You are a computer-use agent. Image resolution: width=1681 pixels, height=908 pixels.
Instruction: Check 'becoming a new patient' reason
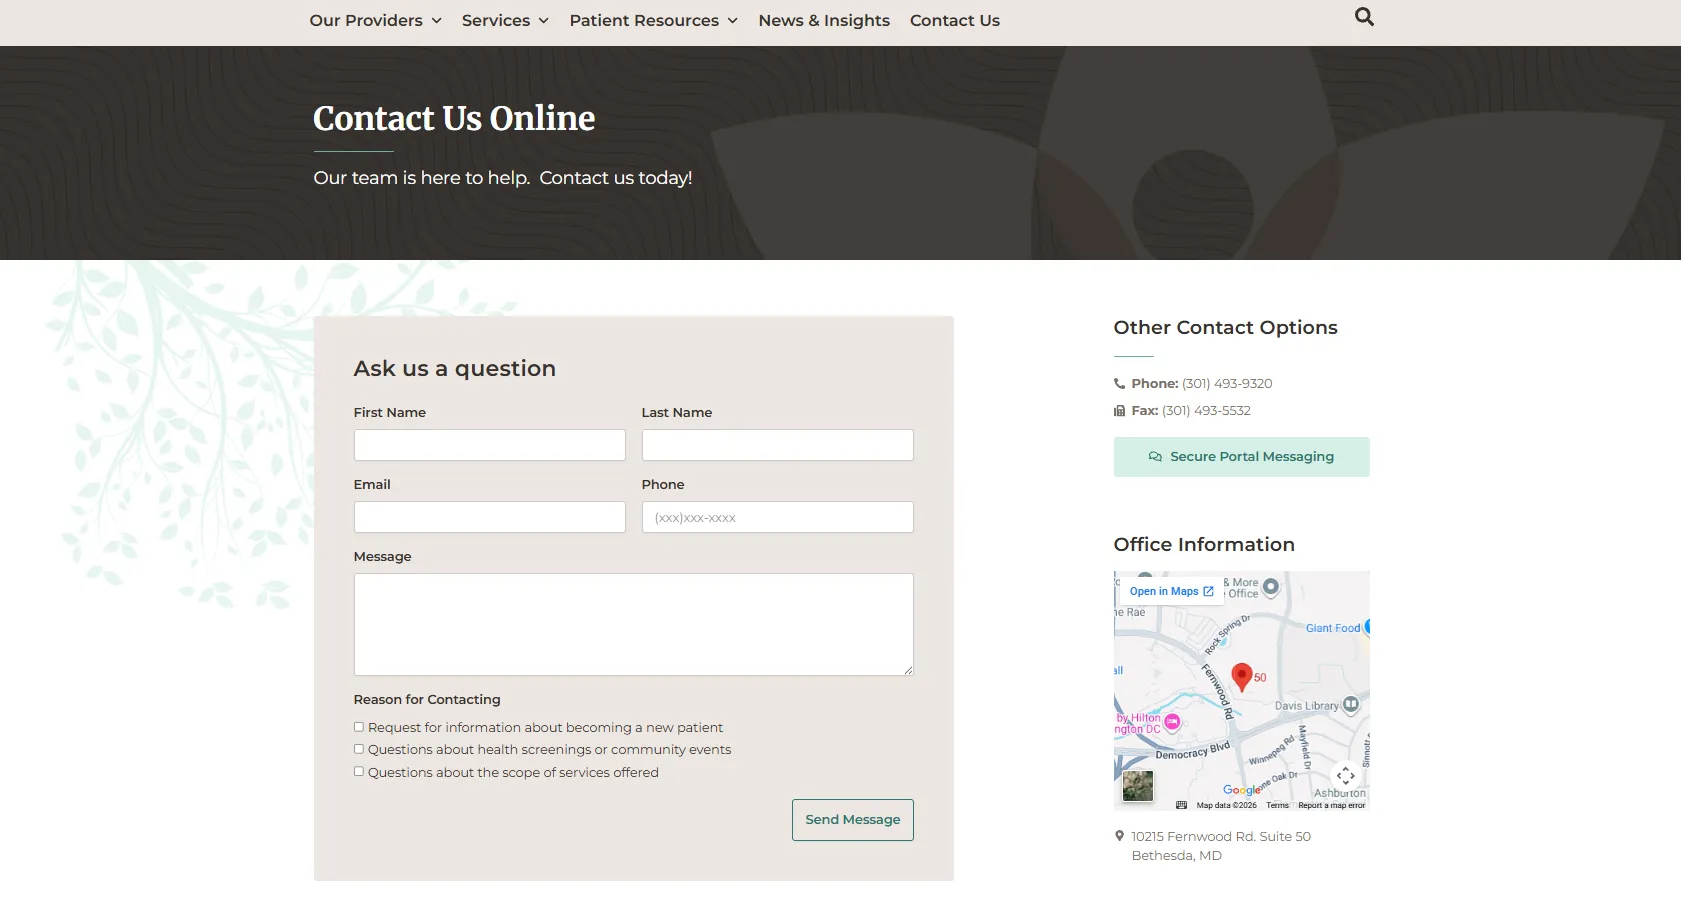pyautogui.click(x=359, y=727)
